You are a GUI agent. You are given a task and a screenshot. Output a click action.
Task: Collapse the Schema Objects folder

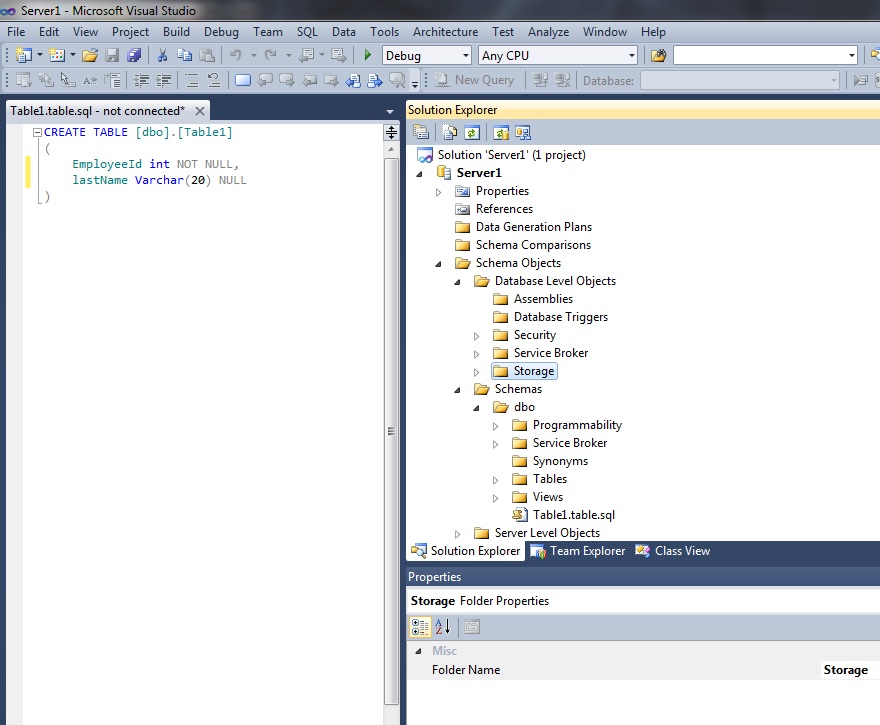pyautogui.click(x=438, y=264)
